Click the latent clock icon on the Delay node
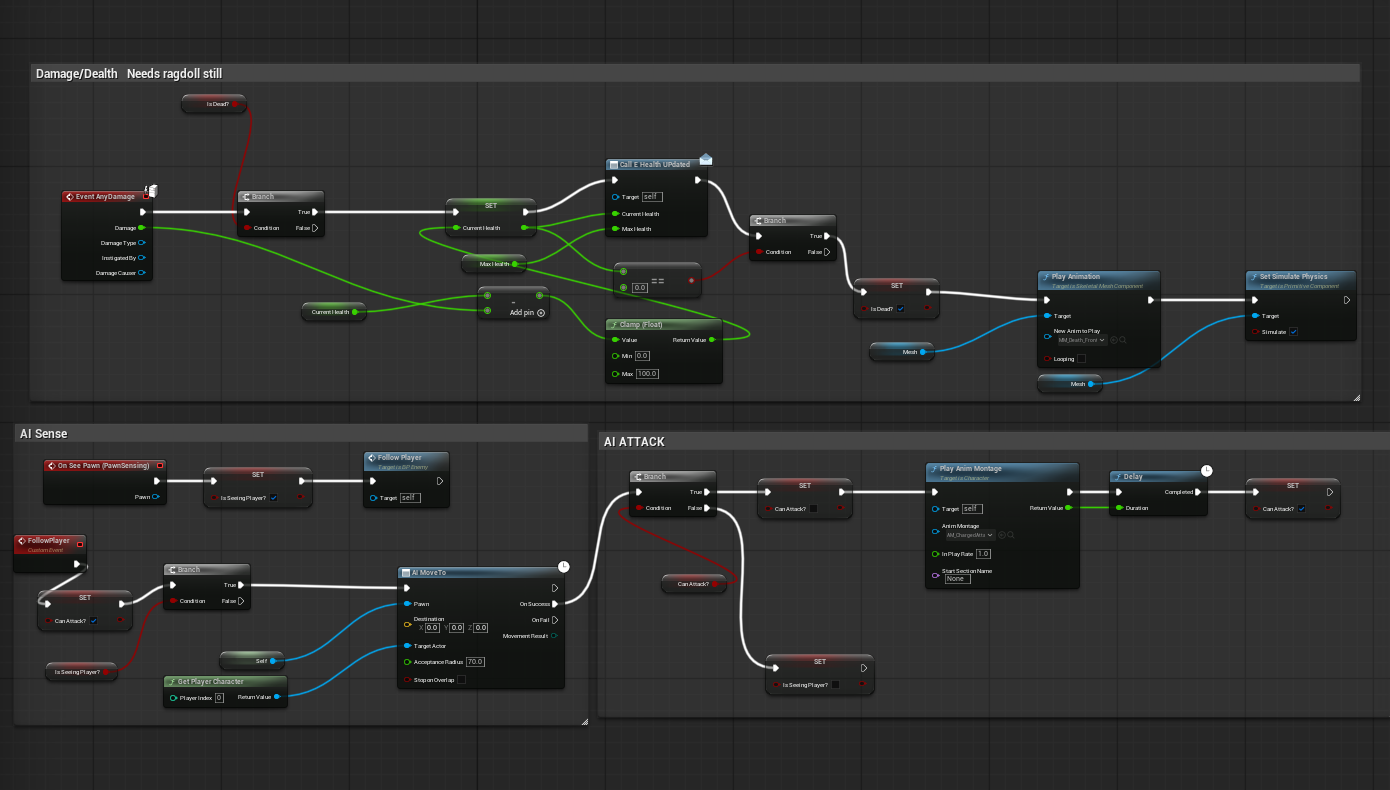The height and width of the screenshot is (790, 1390). [1207, 470]
